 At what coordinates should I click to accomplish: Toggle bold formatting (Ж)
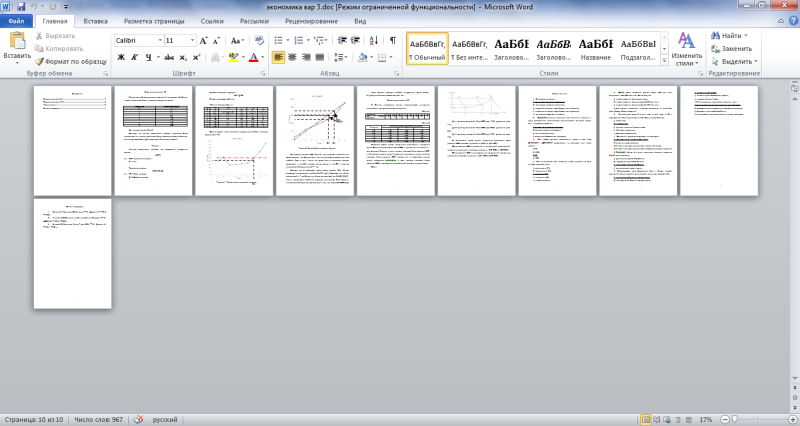(121, 58)
